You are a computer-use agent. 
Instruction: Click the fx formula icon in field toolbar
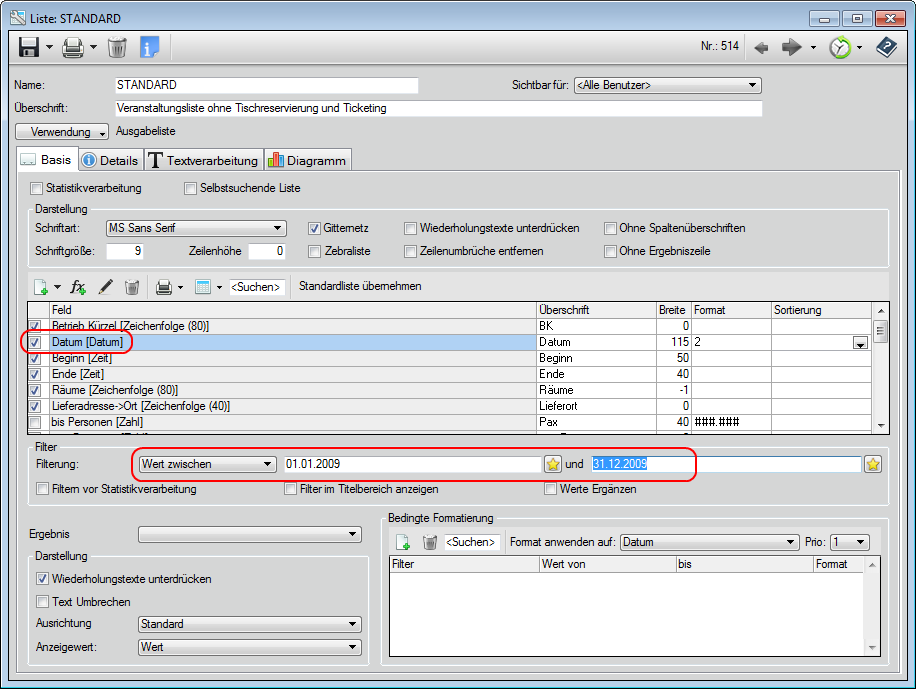(78, 287)
